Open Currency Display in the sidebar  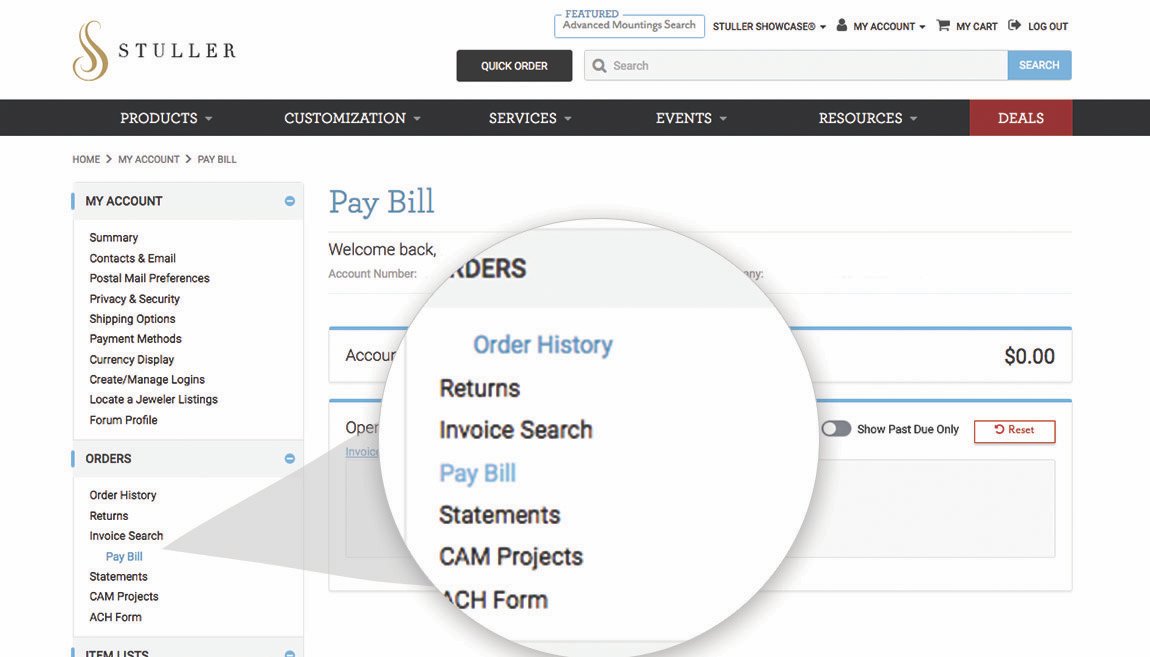132,359
